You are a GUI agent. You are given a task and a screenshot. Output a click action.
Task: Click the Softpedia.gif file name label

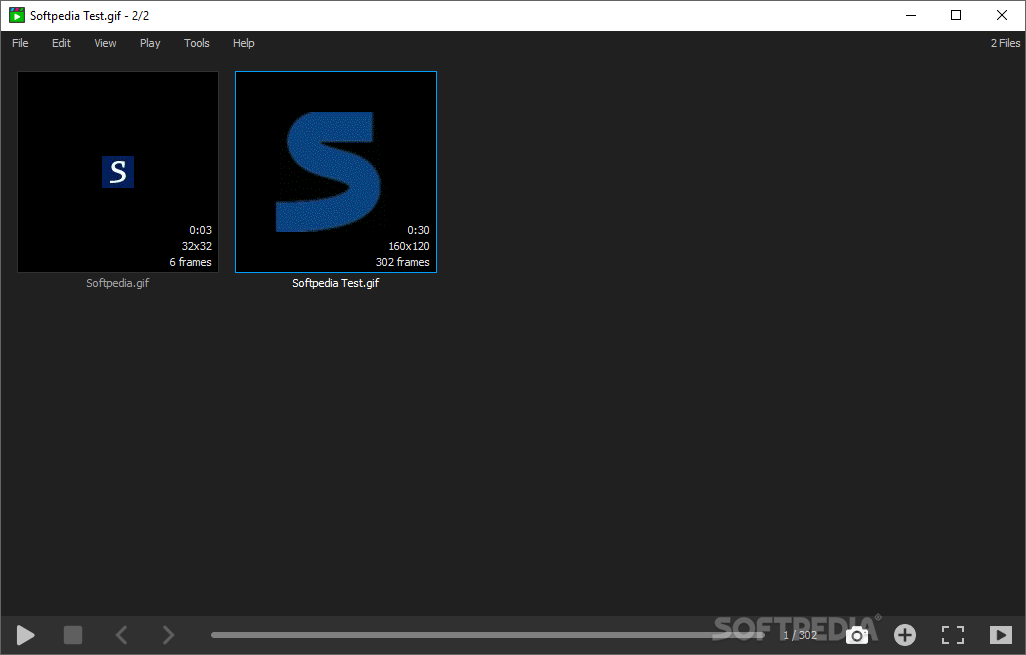click(x=118, y=283)
